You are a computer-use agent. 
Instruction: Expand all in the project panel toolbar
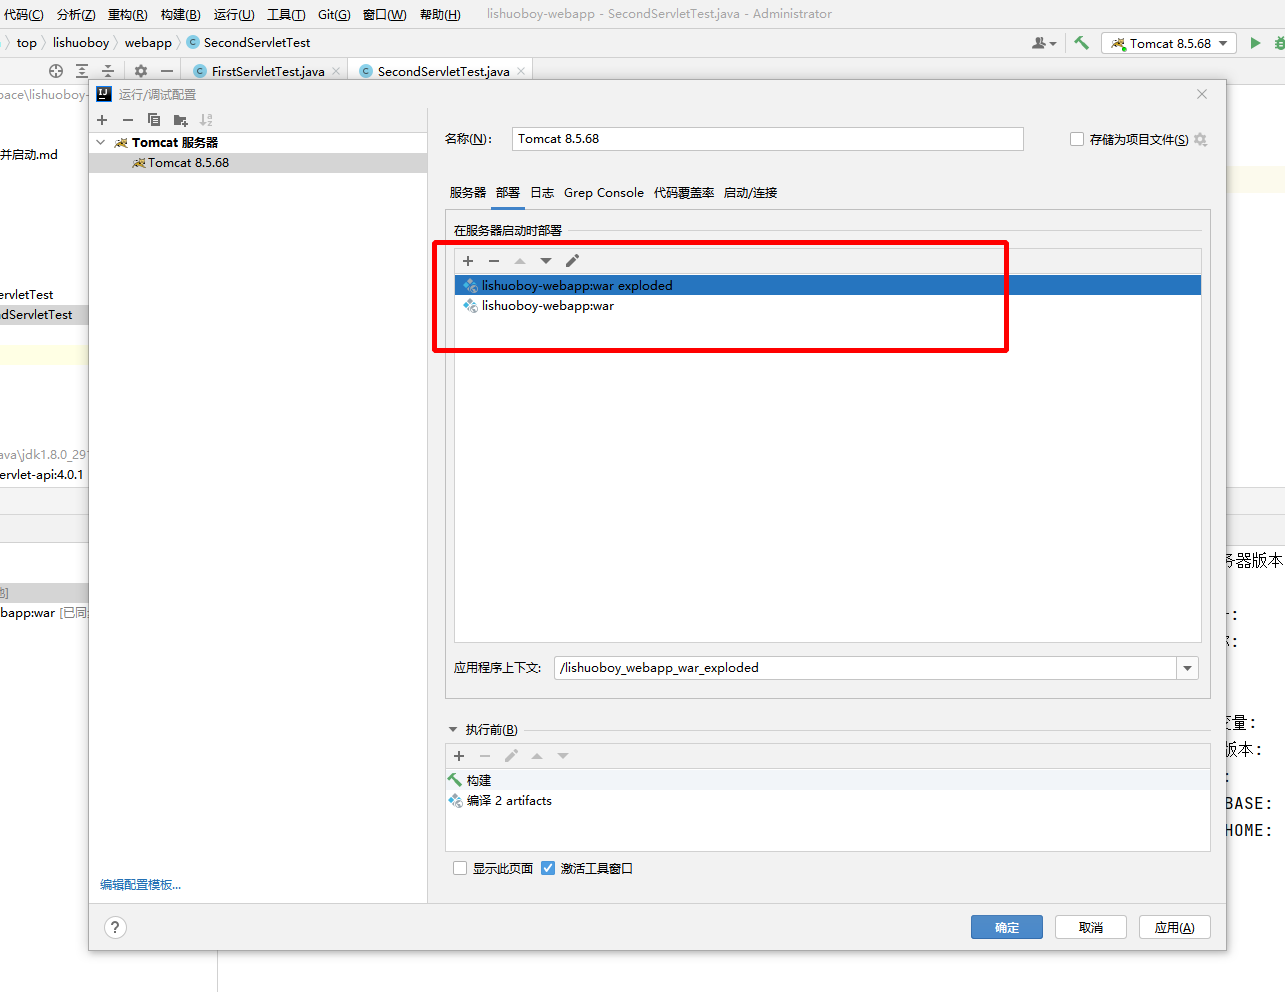[x=82, y=71]
